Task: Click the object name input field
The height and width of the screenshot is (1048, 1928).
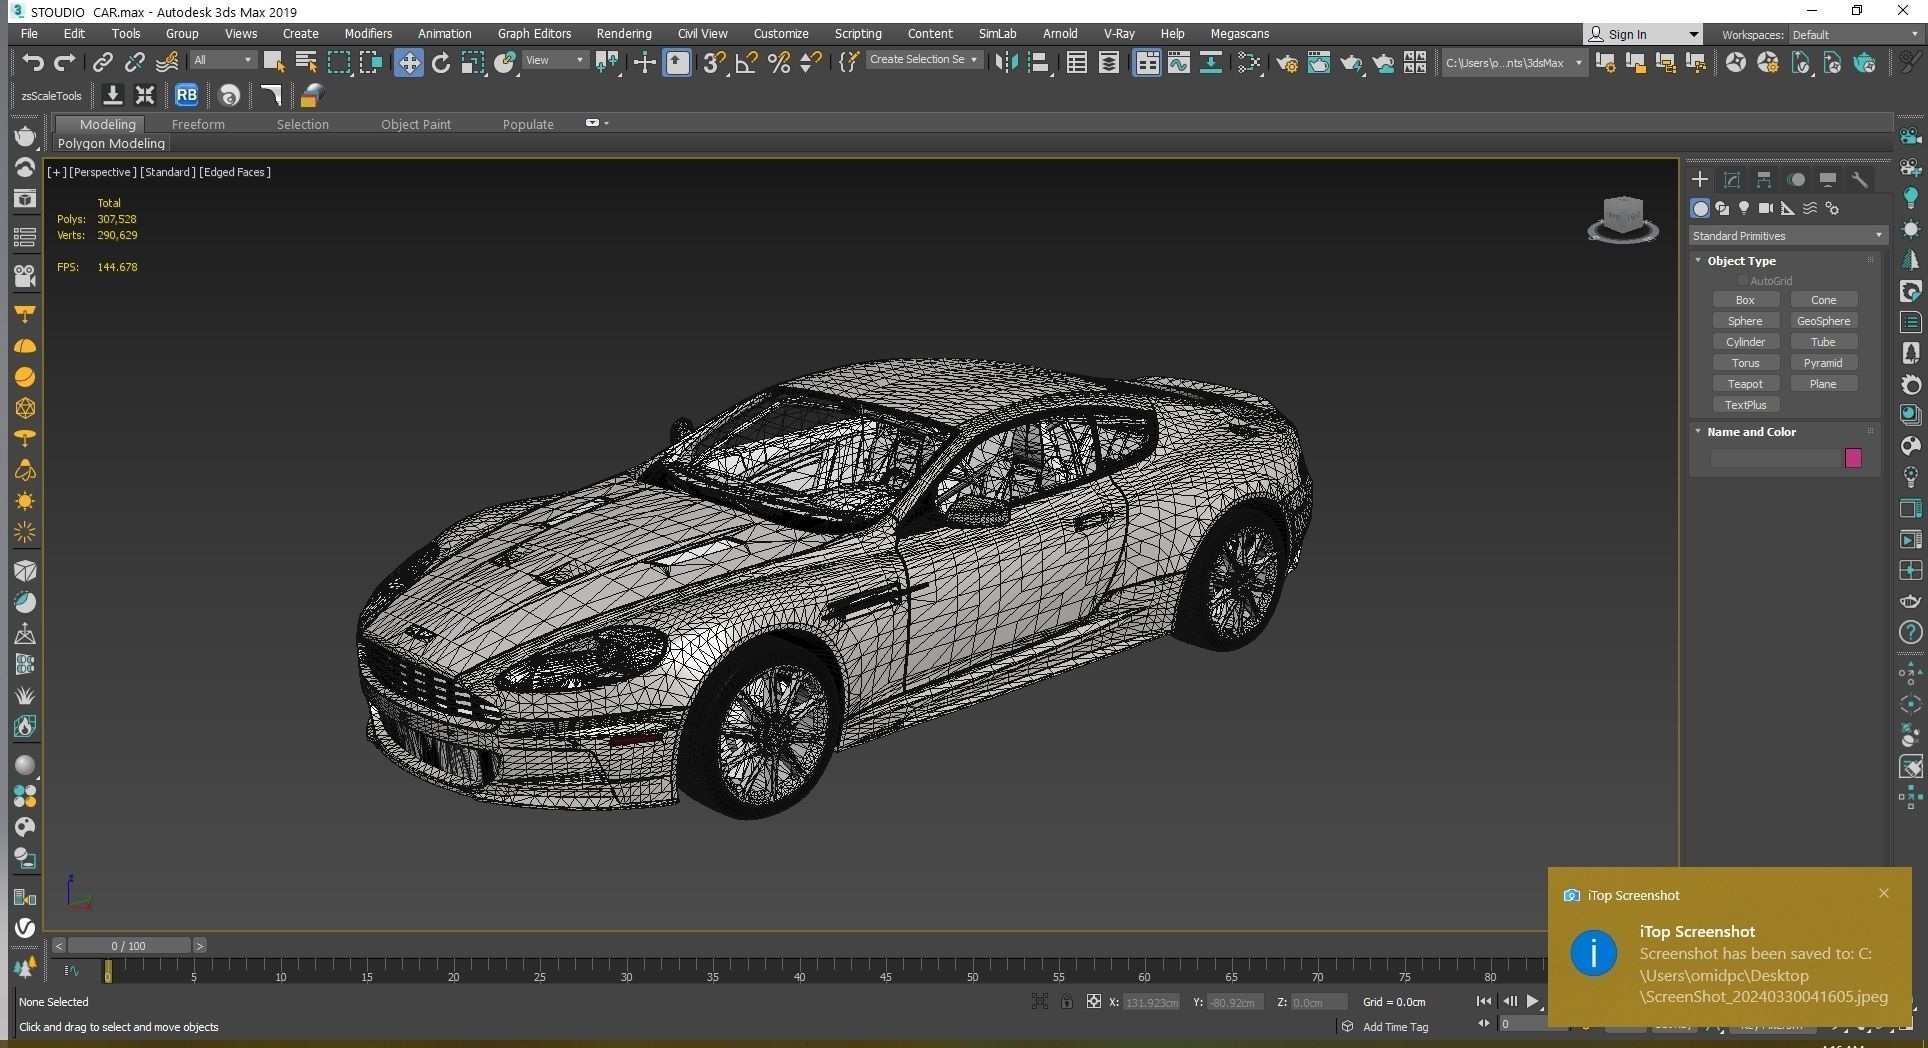Action: [x=1775, y=458]
